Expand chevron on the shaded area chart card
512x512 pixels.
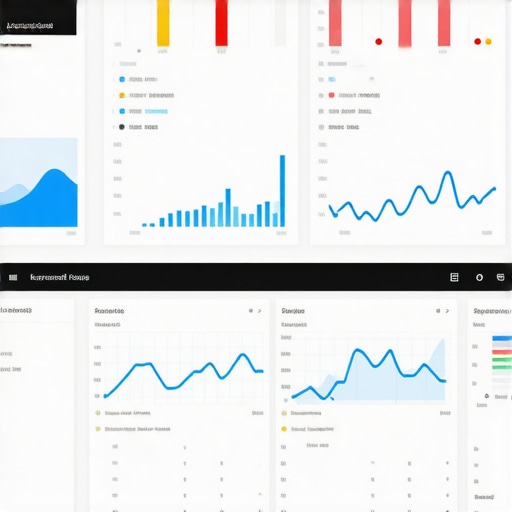click(x=447, y=311)
